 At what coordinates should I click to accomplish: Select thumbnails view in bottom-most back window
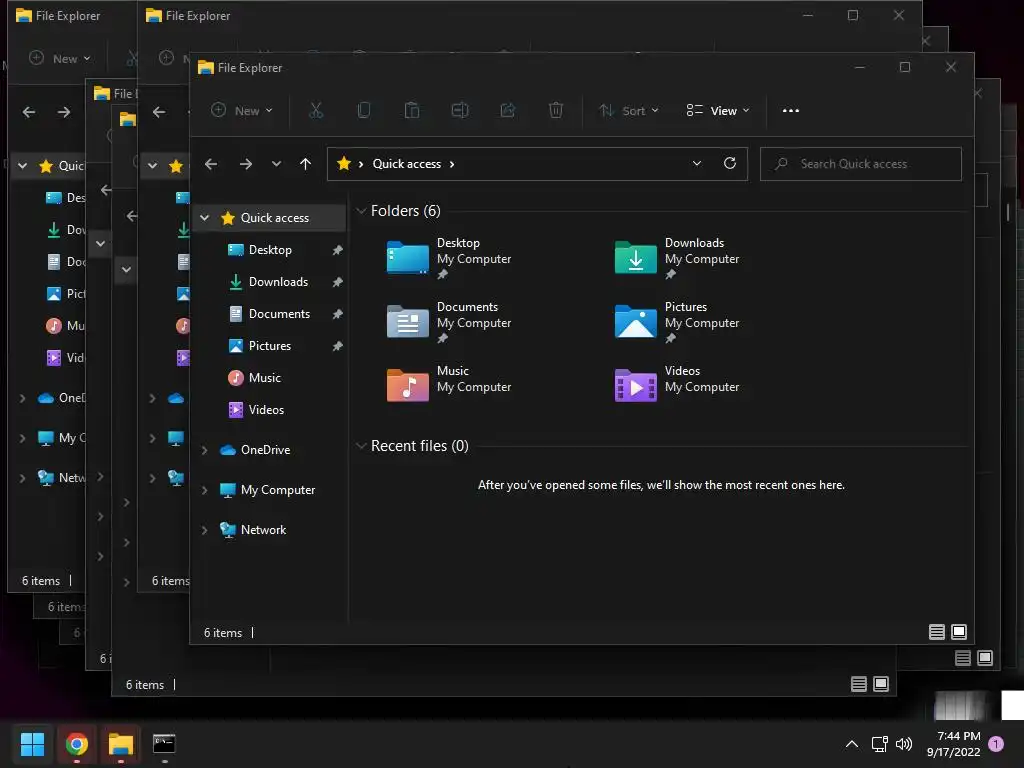[x=881, y=684]
